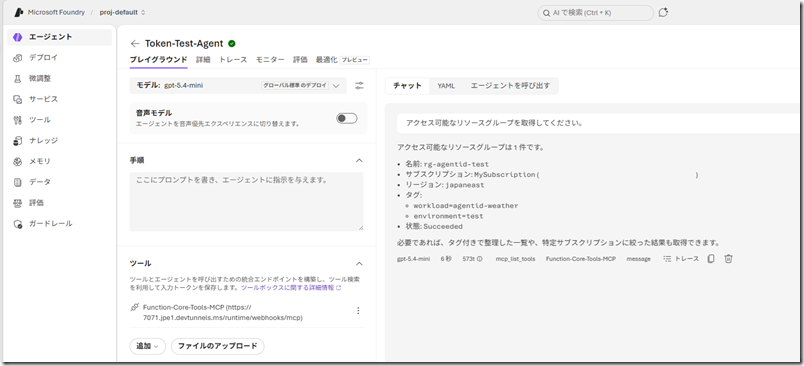Click the 6 秒 duration label
804x366 pixels.
(x=446, y=259)
